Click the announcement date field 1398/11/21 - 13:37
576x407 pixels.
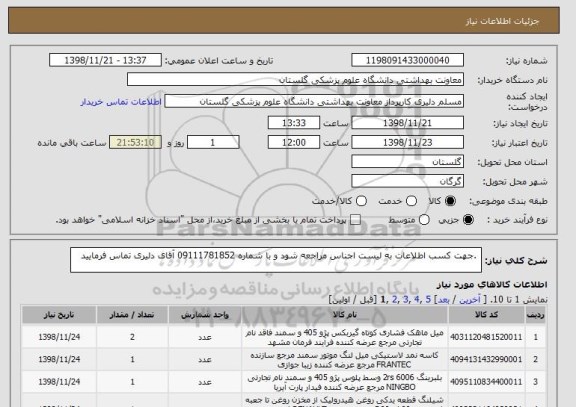105,60
